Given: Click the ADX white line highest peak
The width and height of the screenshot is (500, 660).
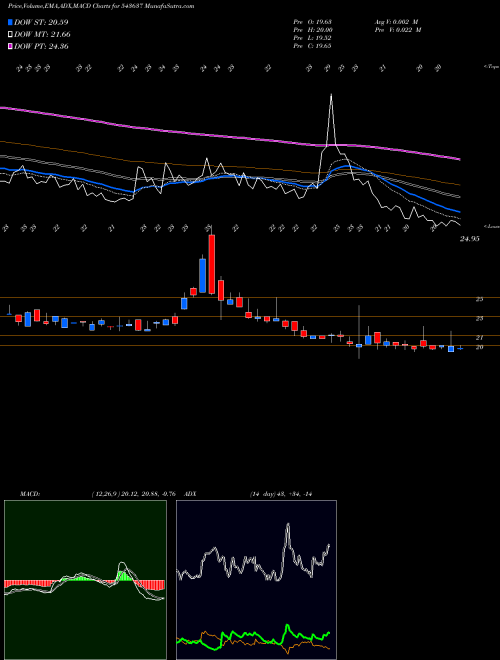Looking at the screenshot, I should click(x=288, y=524).
